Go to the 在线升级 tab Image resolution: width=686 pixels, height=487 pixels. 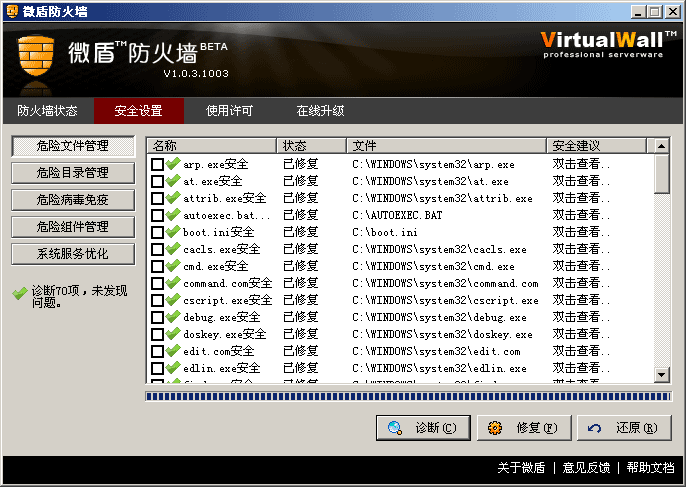point(320,111)
